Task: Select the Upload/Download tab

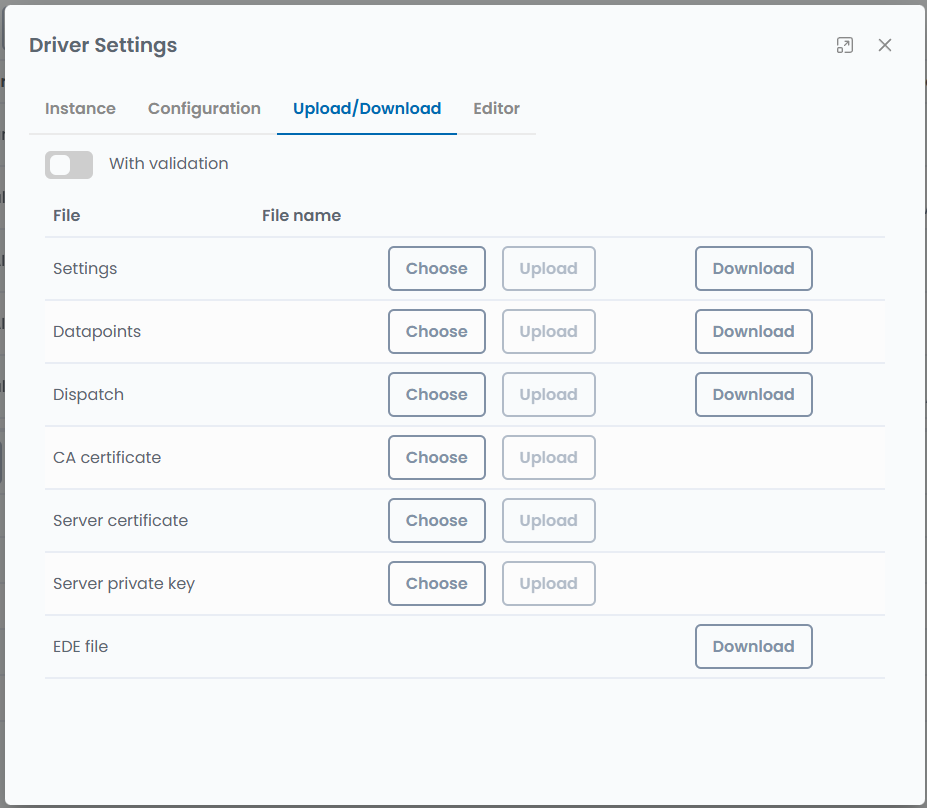Action: (x=367, y=109)
